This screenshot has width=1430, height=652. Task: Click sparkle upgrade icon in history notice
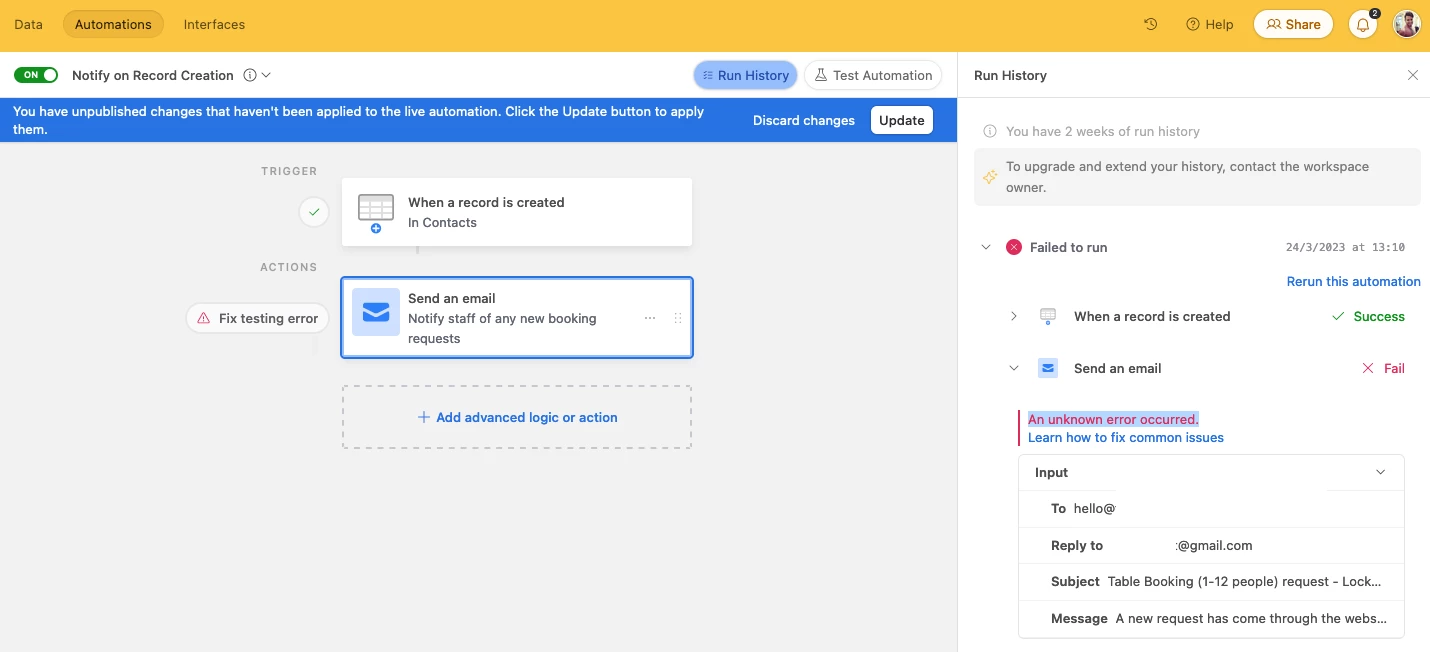(x=989, y=177)
